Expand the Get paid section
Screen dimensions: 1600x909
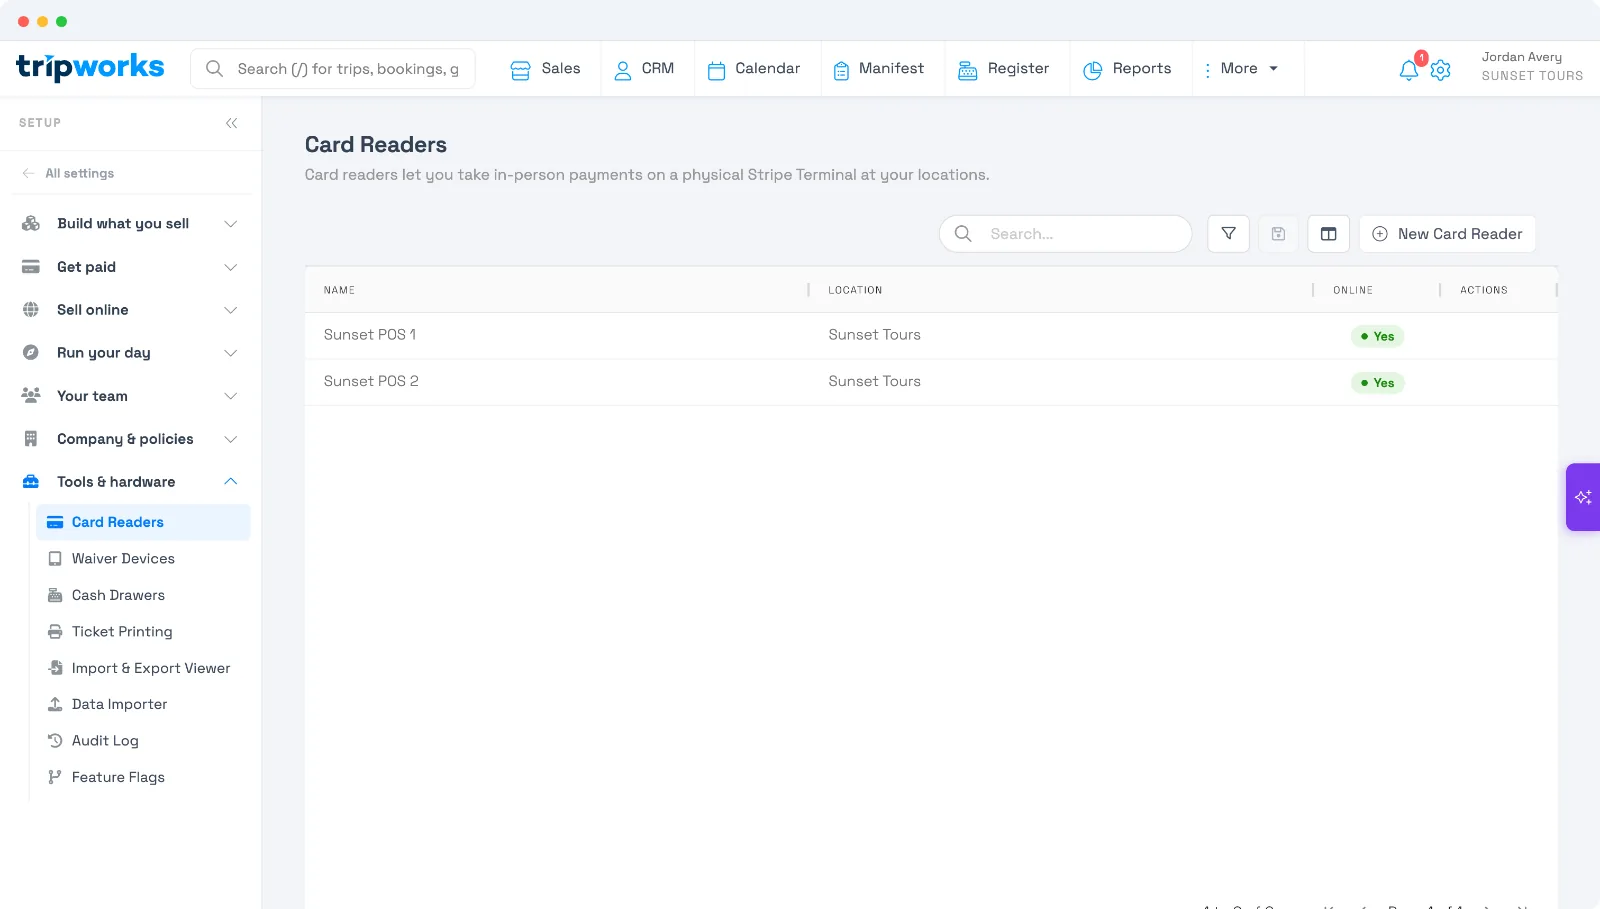coord(231,267)
